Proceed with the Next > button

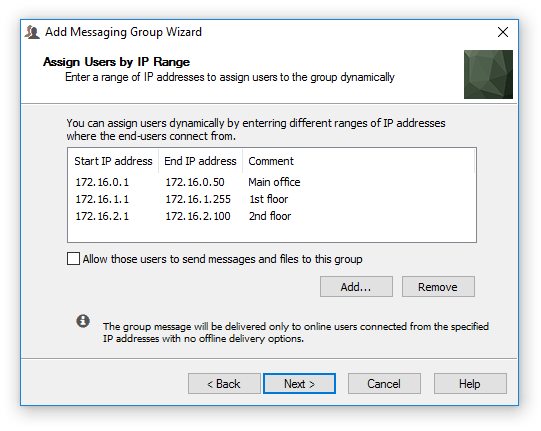(299, 383)
